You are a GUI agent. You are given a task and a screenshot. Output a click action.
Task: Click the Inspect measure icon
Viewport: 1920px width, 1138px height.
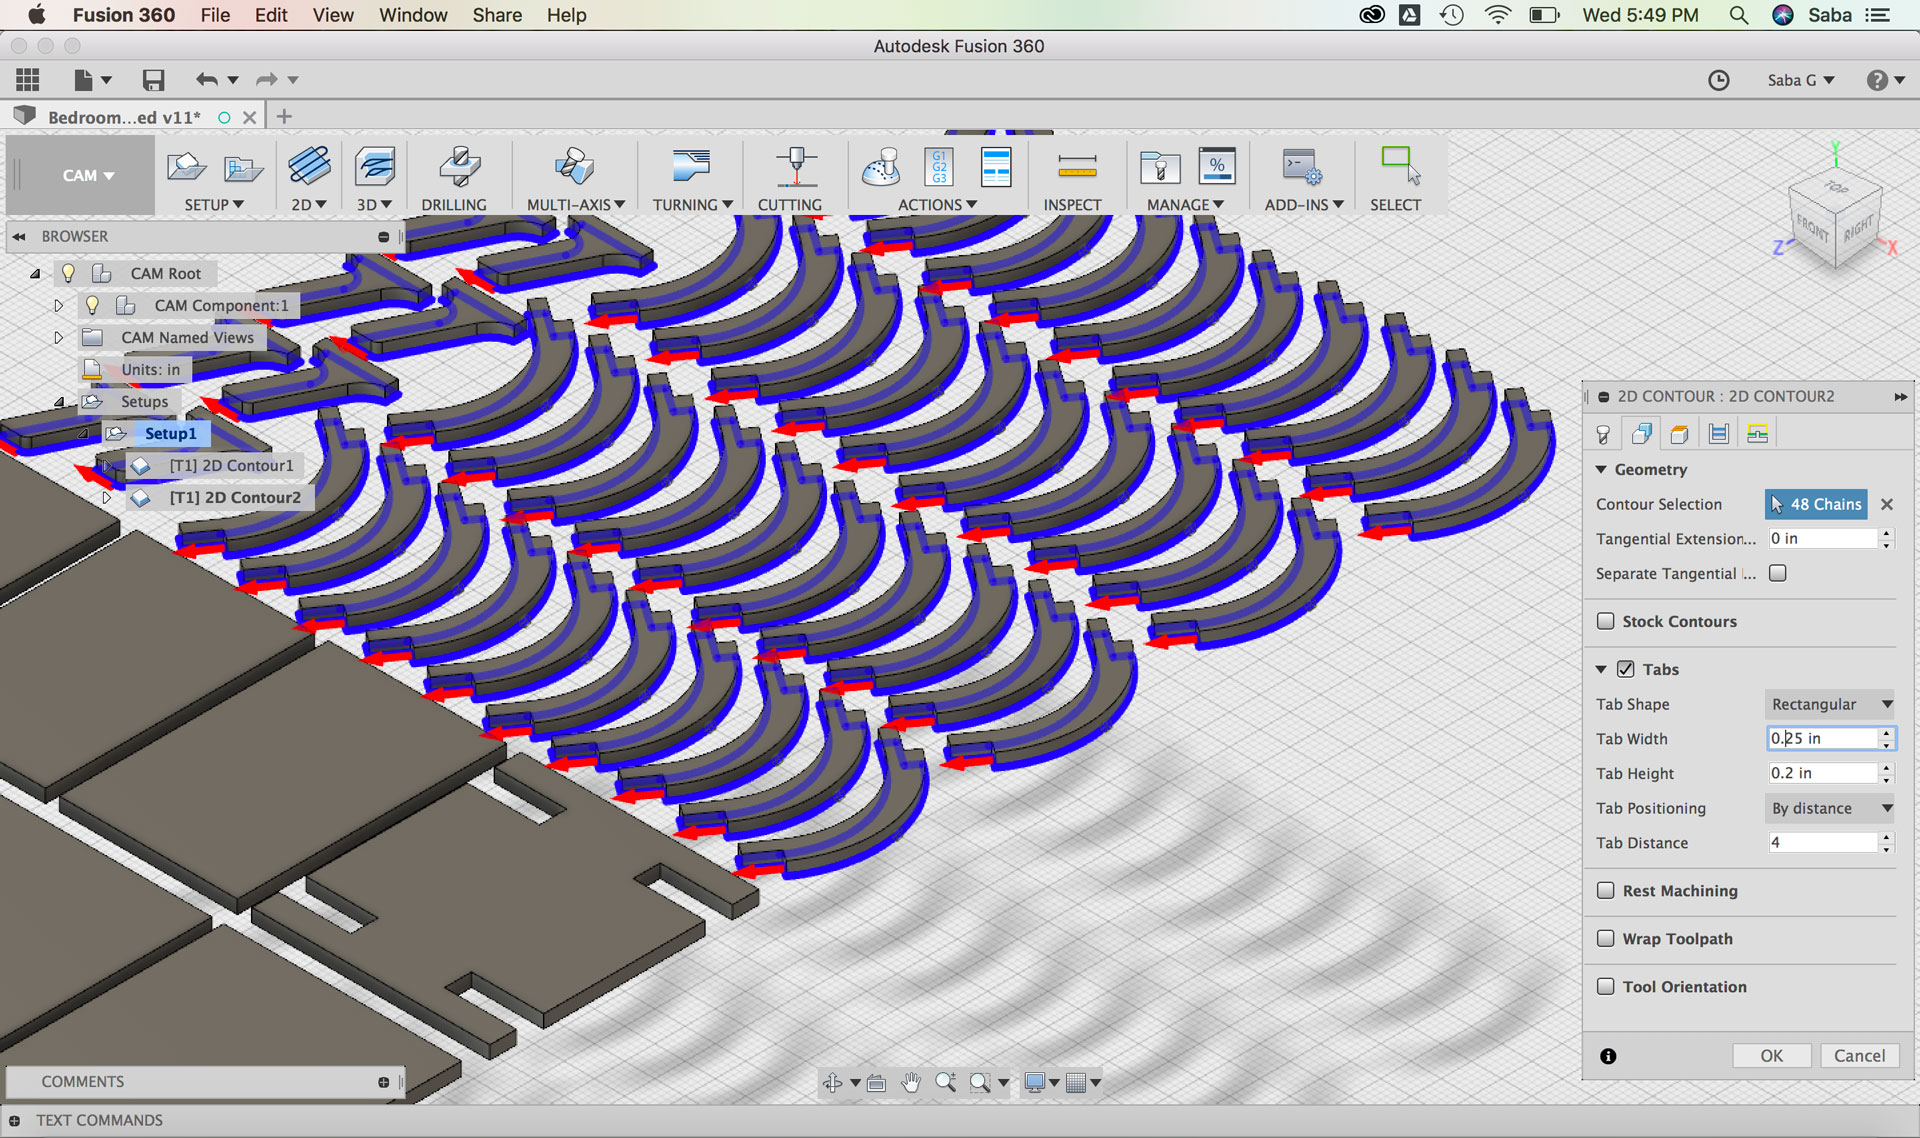click(x=1076, y=168)
